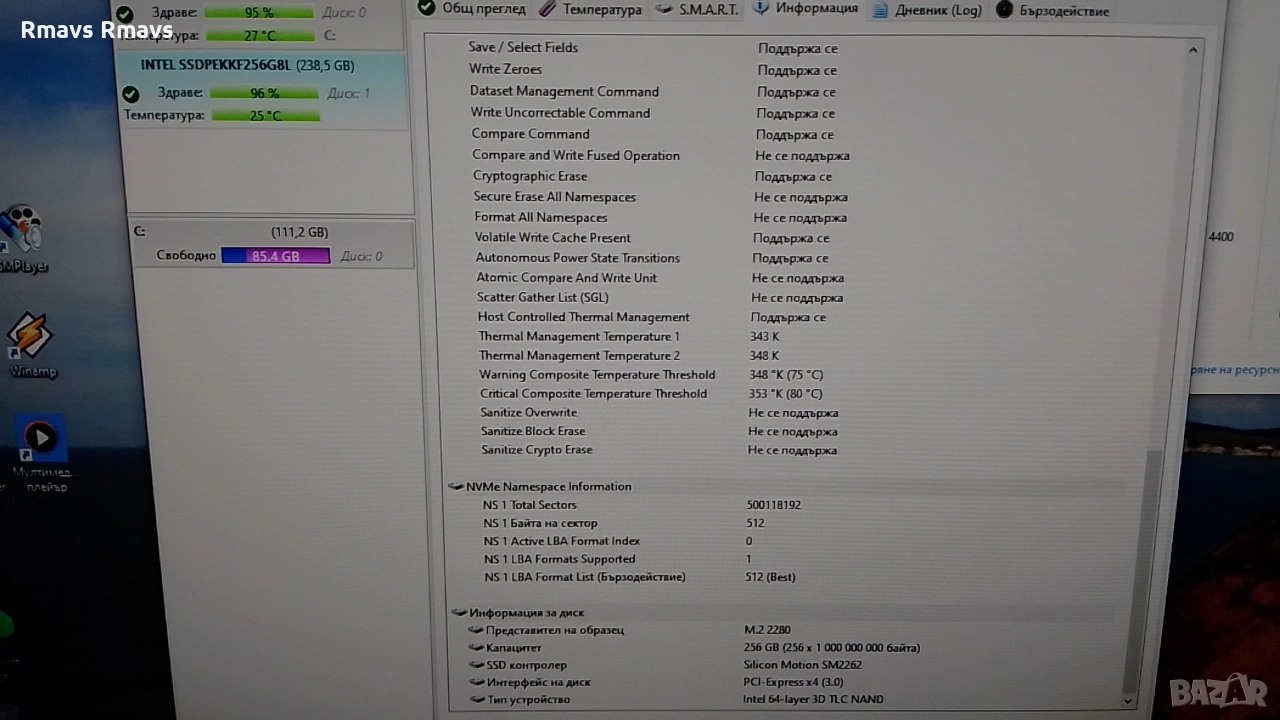Collapse the NVMe Namespace Information section
Screen dimensions: 1280x720
[x=457, y=487]
